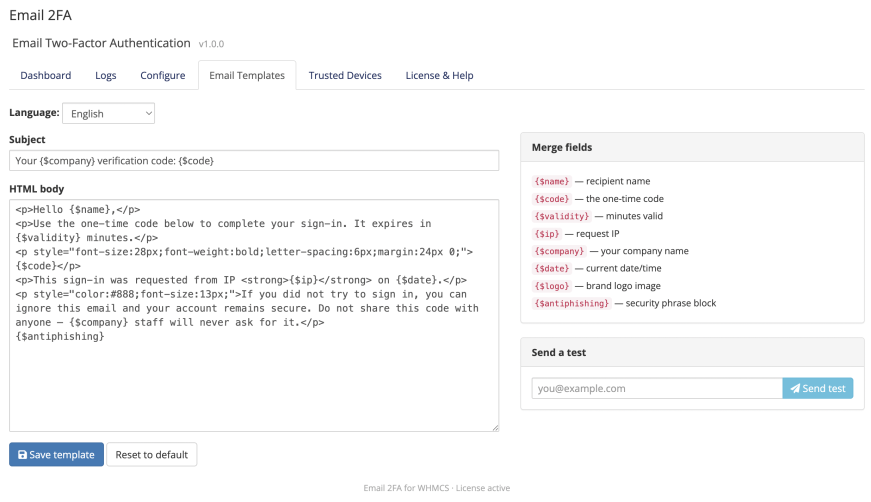Open the License & Help tab
Image resolution: width=871 pixels, height=502 pixels.
(x=439, y=76)
